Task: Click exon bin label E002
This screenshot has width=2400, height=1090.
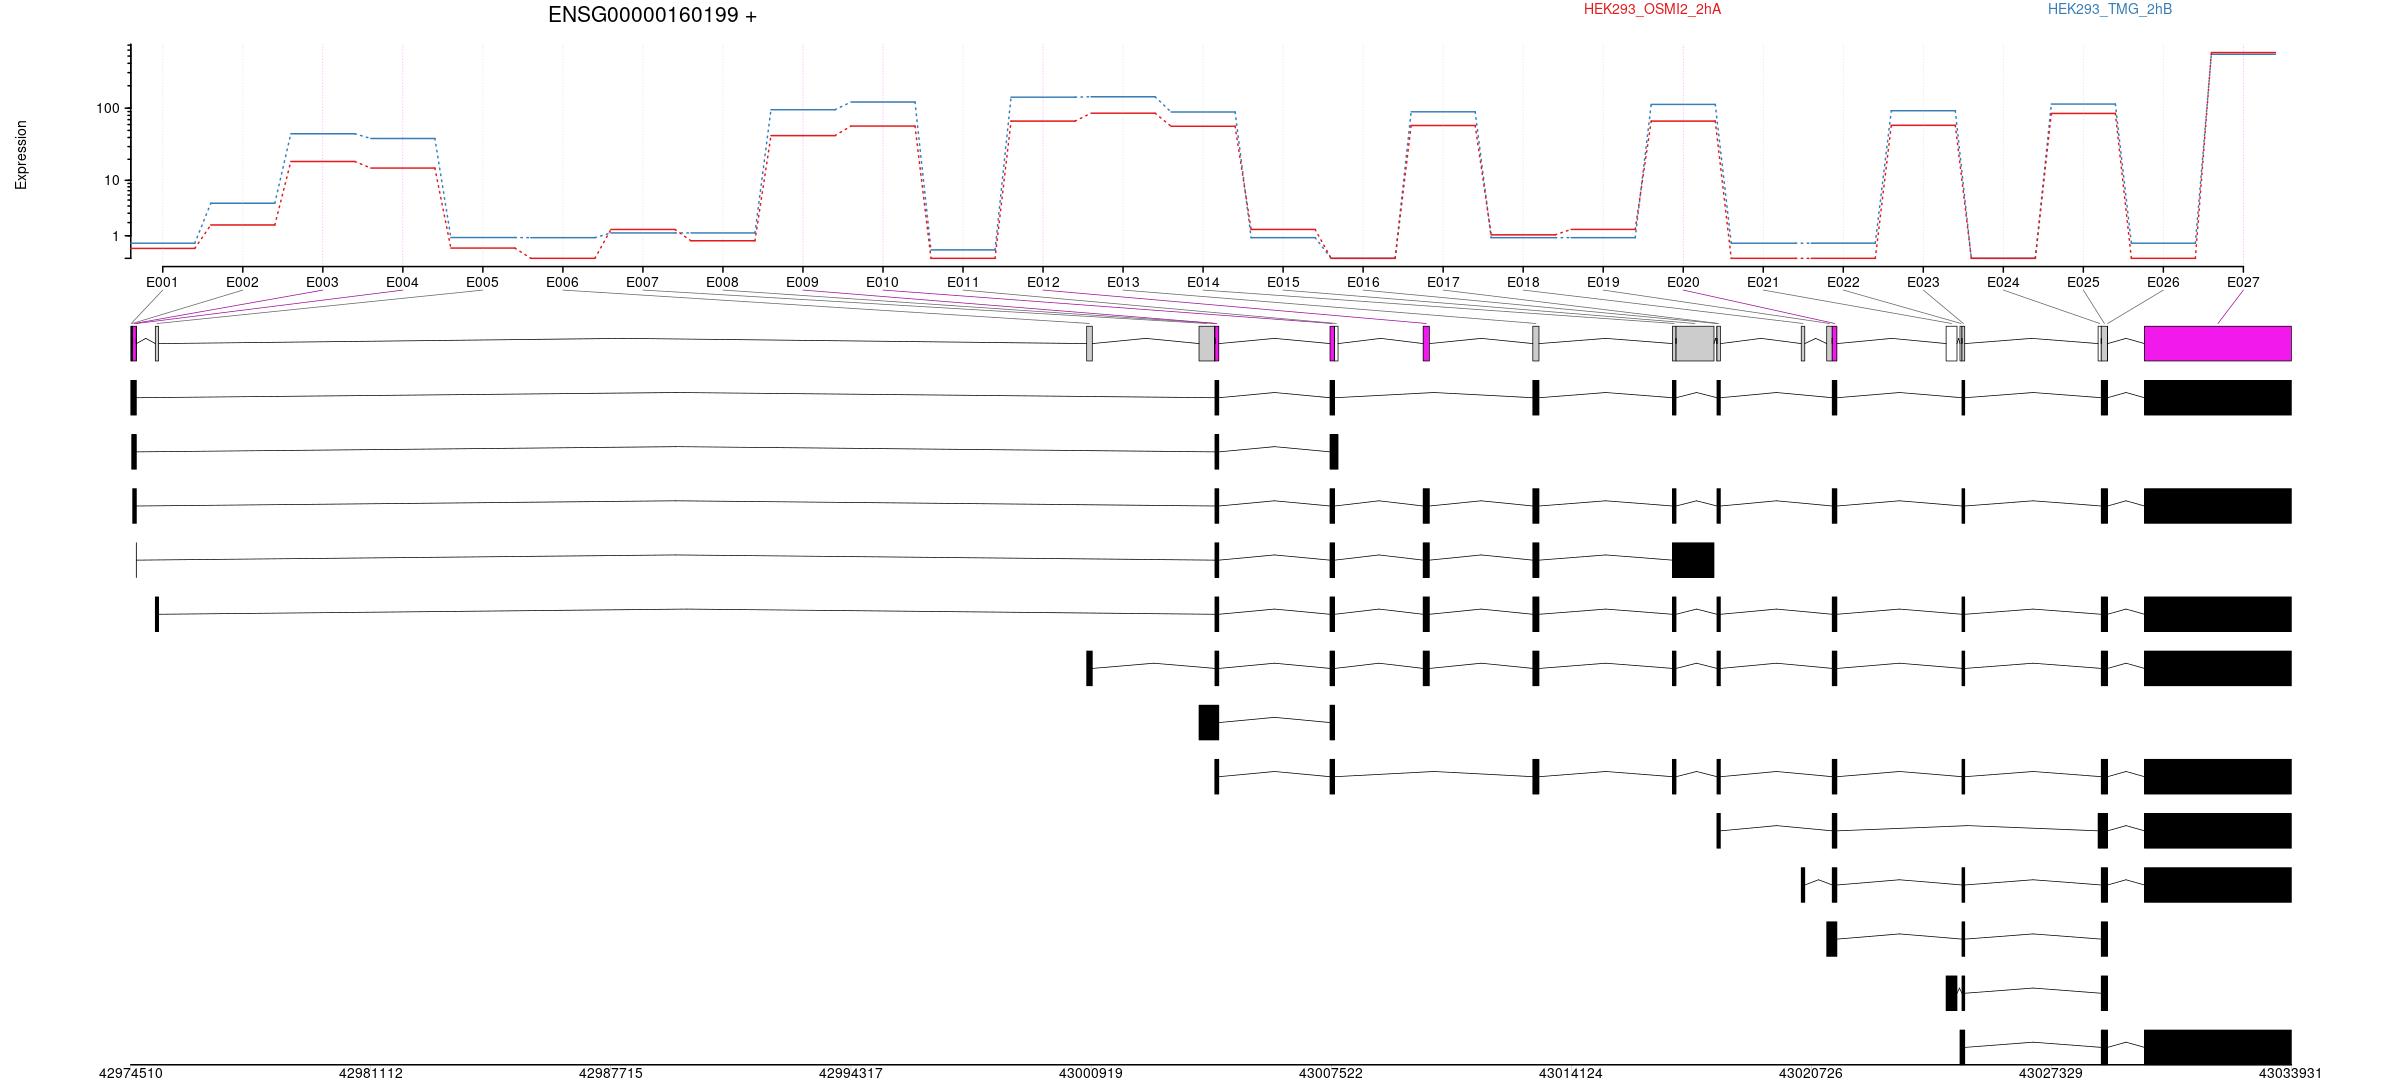Action: (x=242, y=282)
